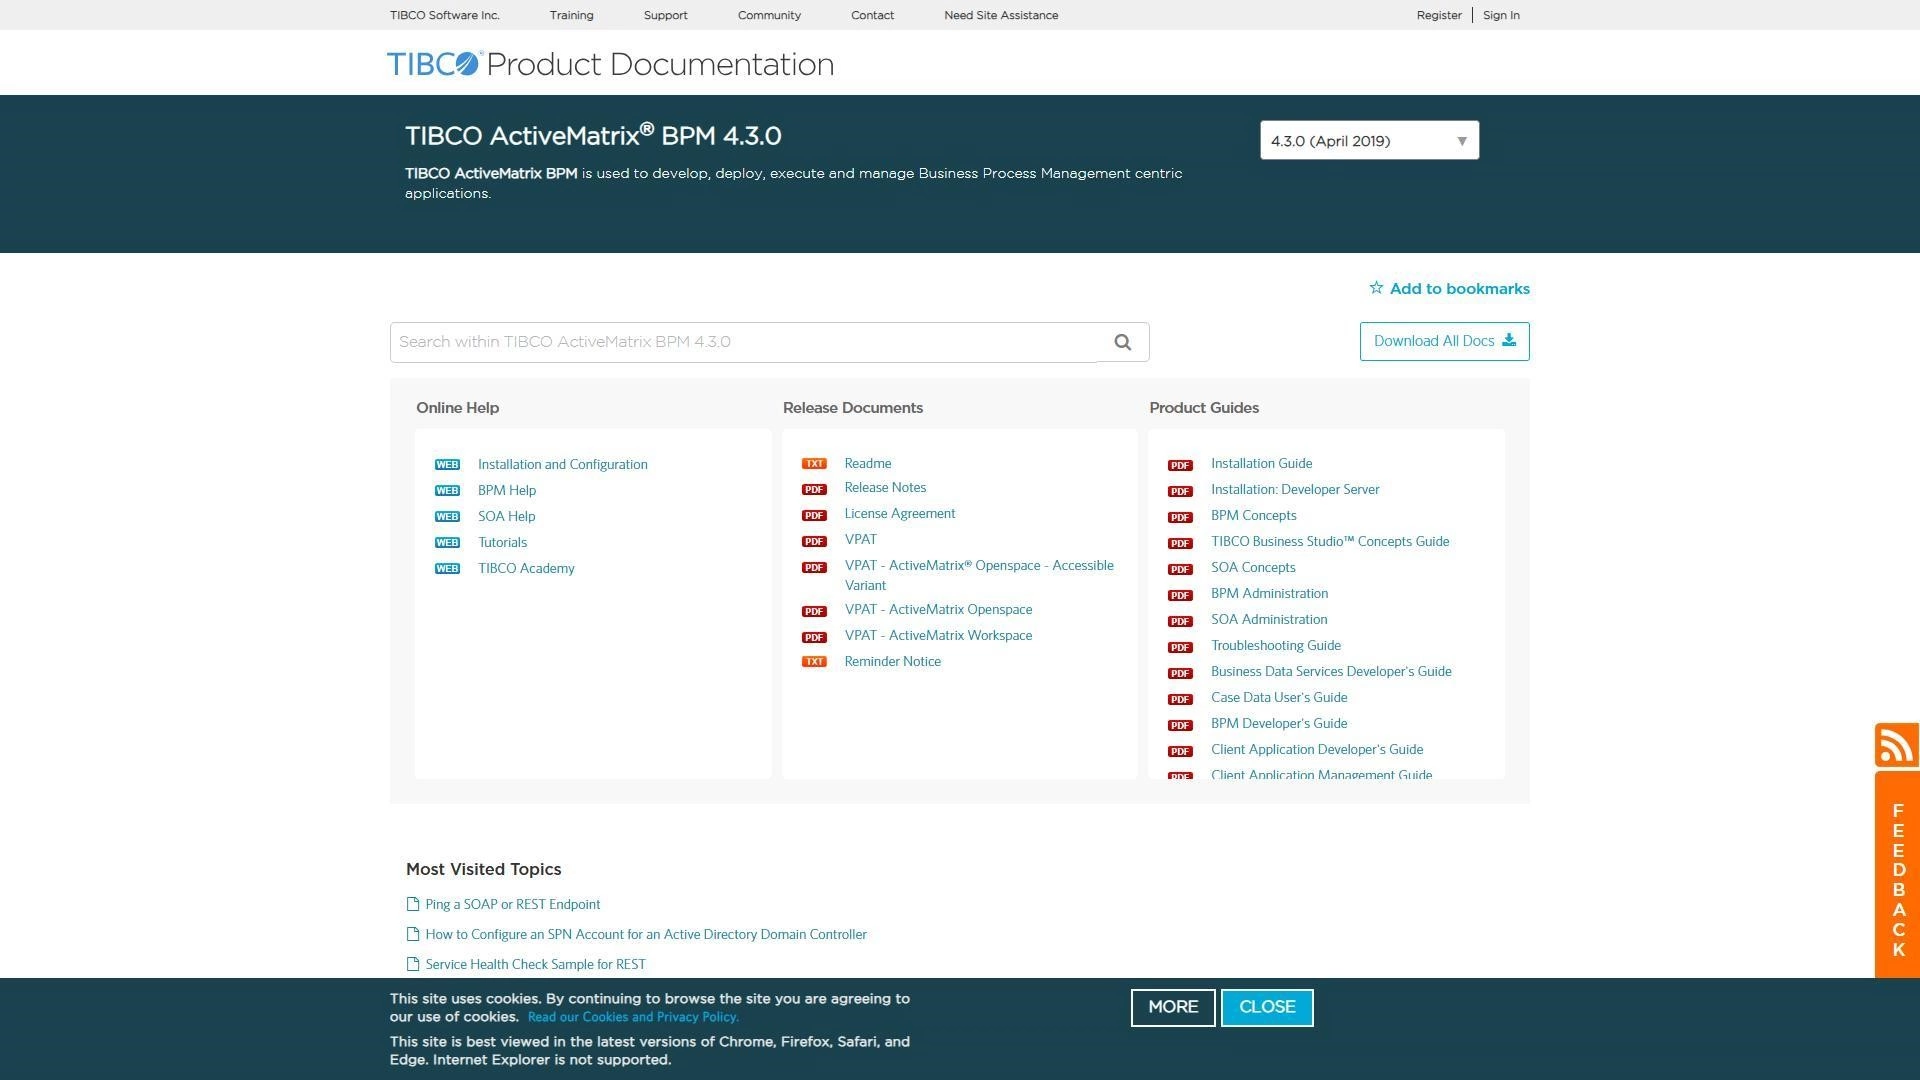Click the WEB badge next to BPM Help
Screen dimensions: 1920x1080
(x=447, y=491)
